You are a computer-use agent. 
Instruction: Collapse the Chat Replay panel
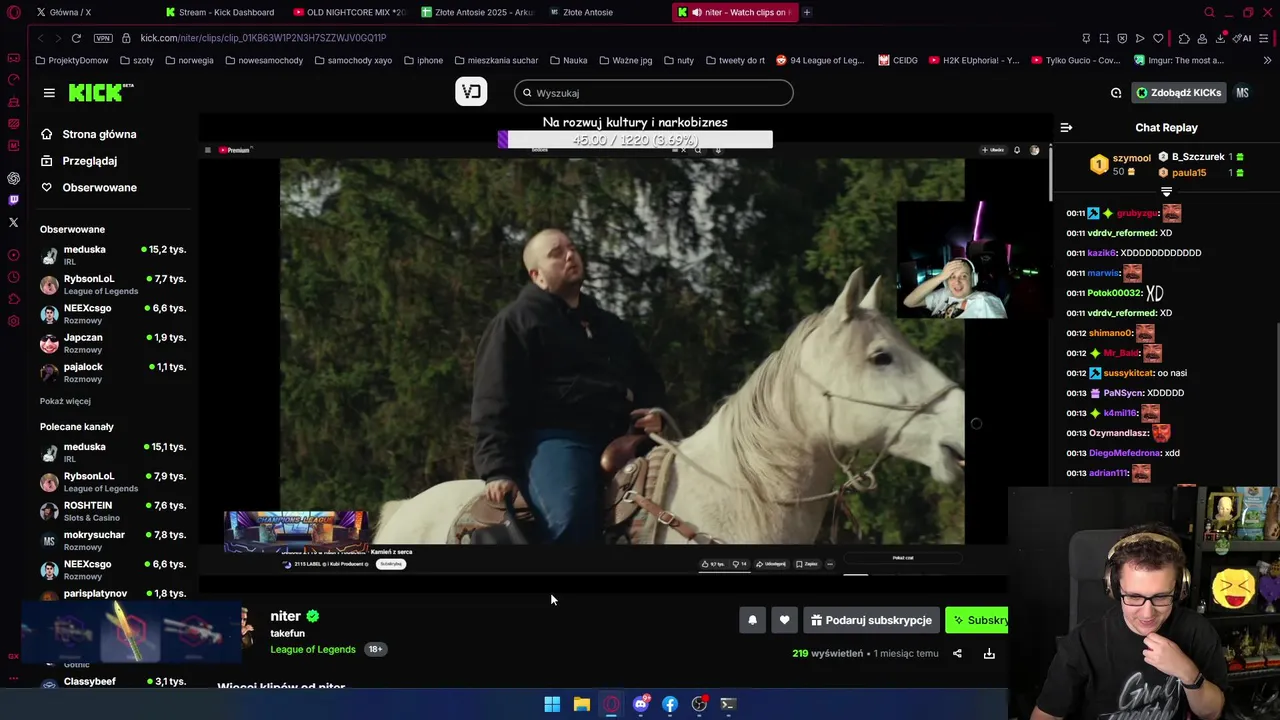coord(1066,127)
